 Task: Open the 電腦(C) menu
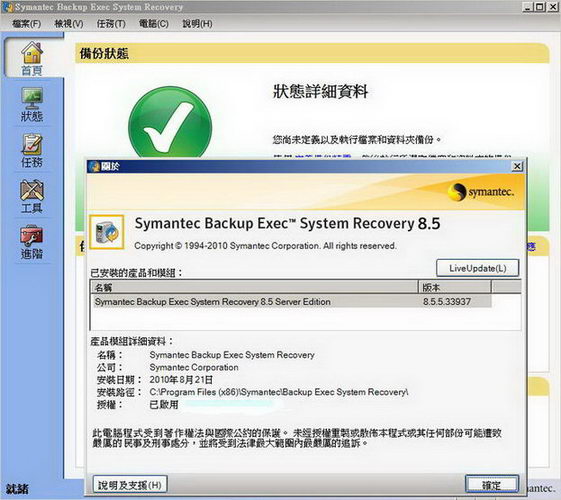tap(154, 24)
